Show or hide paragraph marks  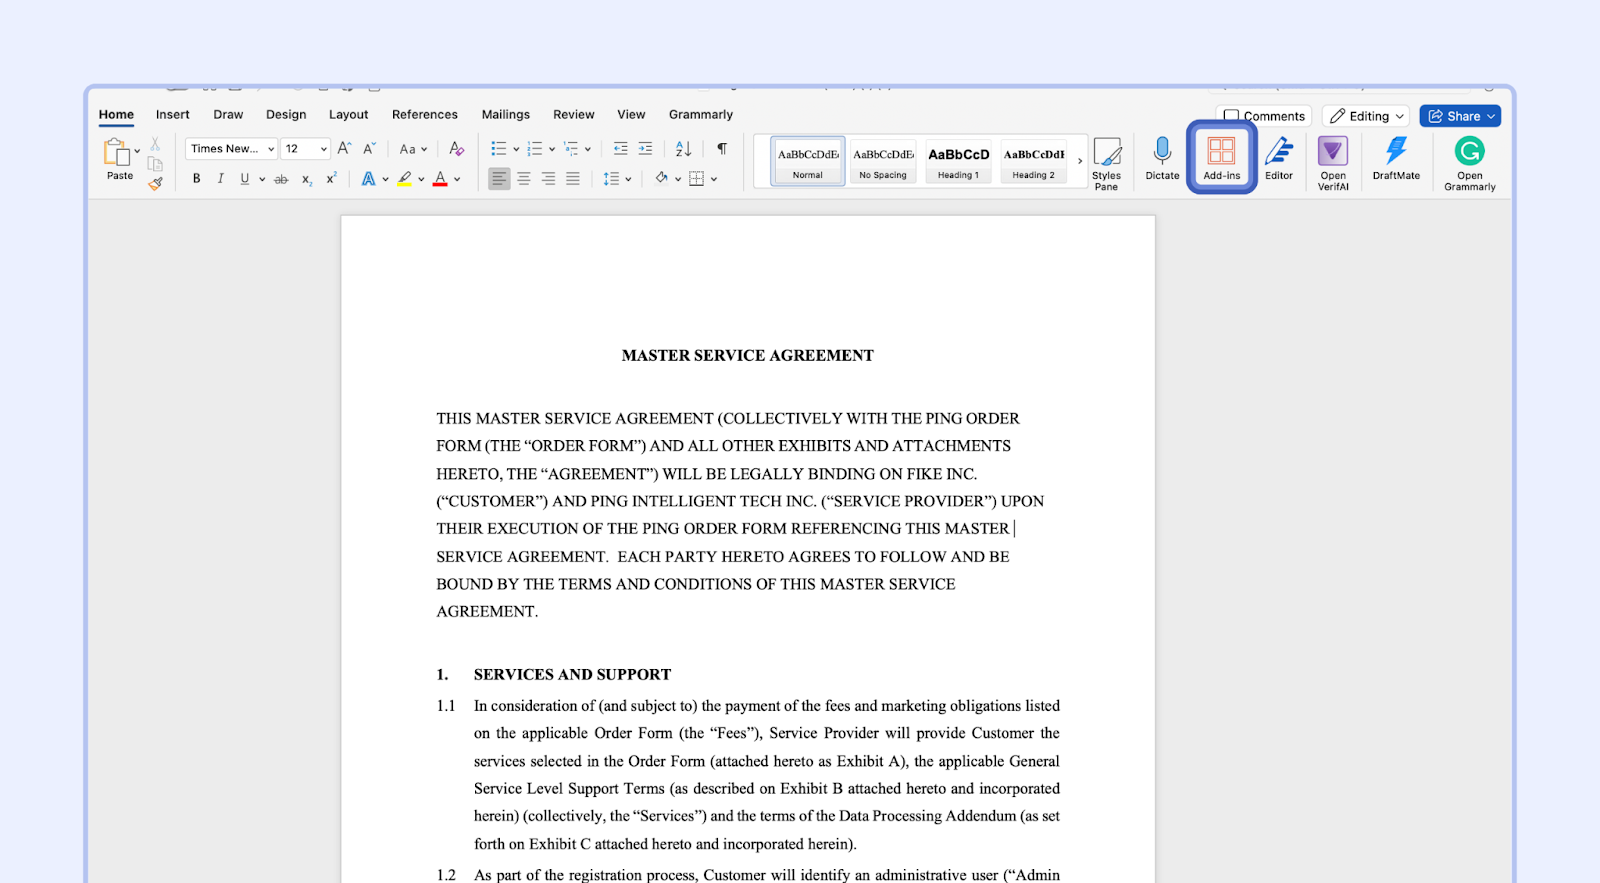(x=722, y=149)
